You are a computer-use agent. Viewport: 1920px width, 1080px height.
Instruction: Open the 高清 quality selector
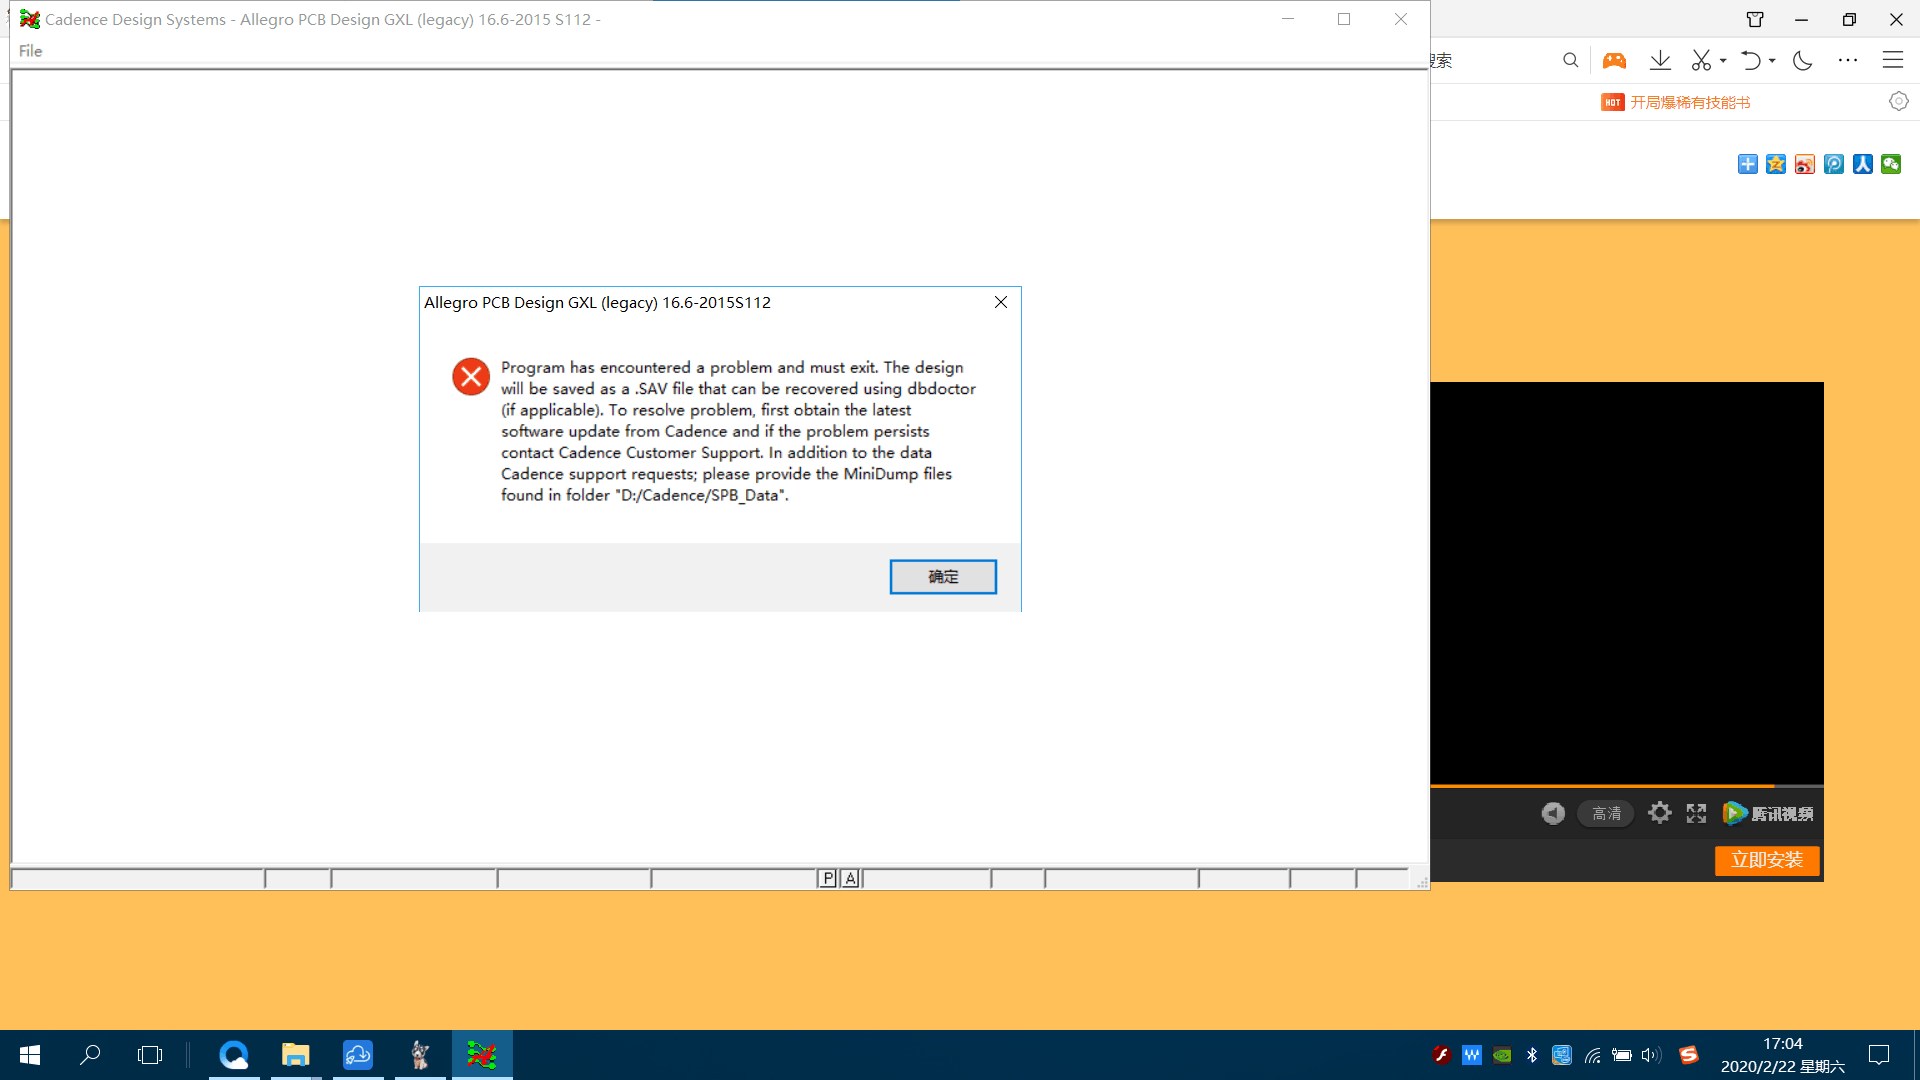pyautogui.click(x=1606, y=814)
